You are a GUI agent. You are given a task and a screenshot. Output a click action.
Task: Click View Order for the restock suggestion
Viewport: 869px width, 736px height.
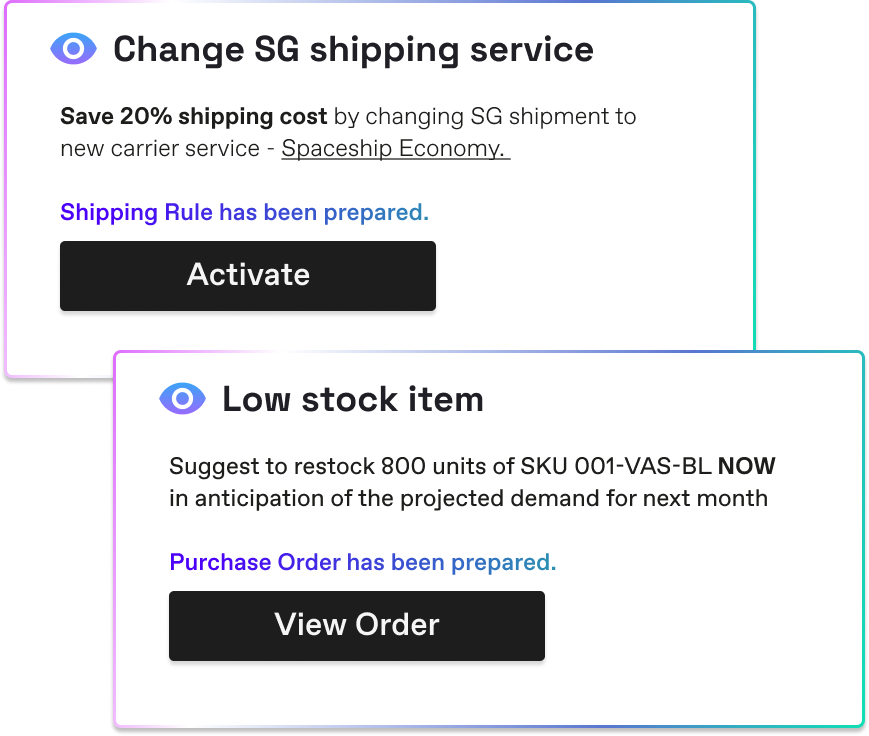click(356, 625)
